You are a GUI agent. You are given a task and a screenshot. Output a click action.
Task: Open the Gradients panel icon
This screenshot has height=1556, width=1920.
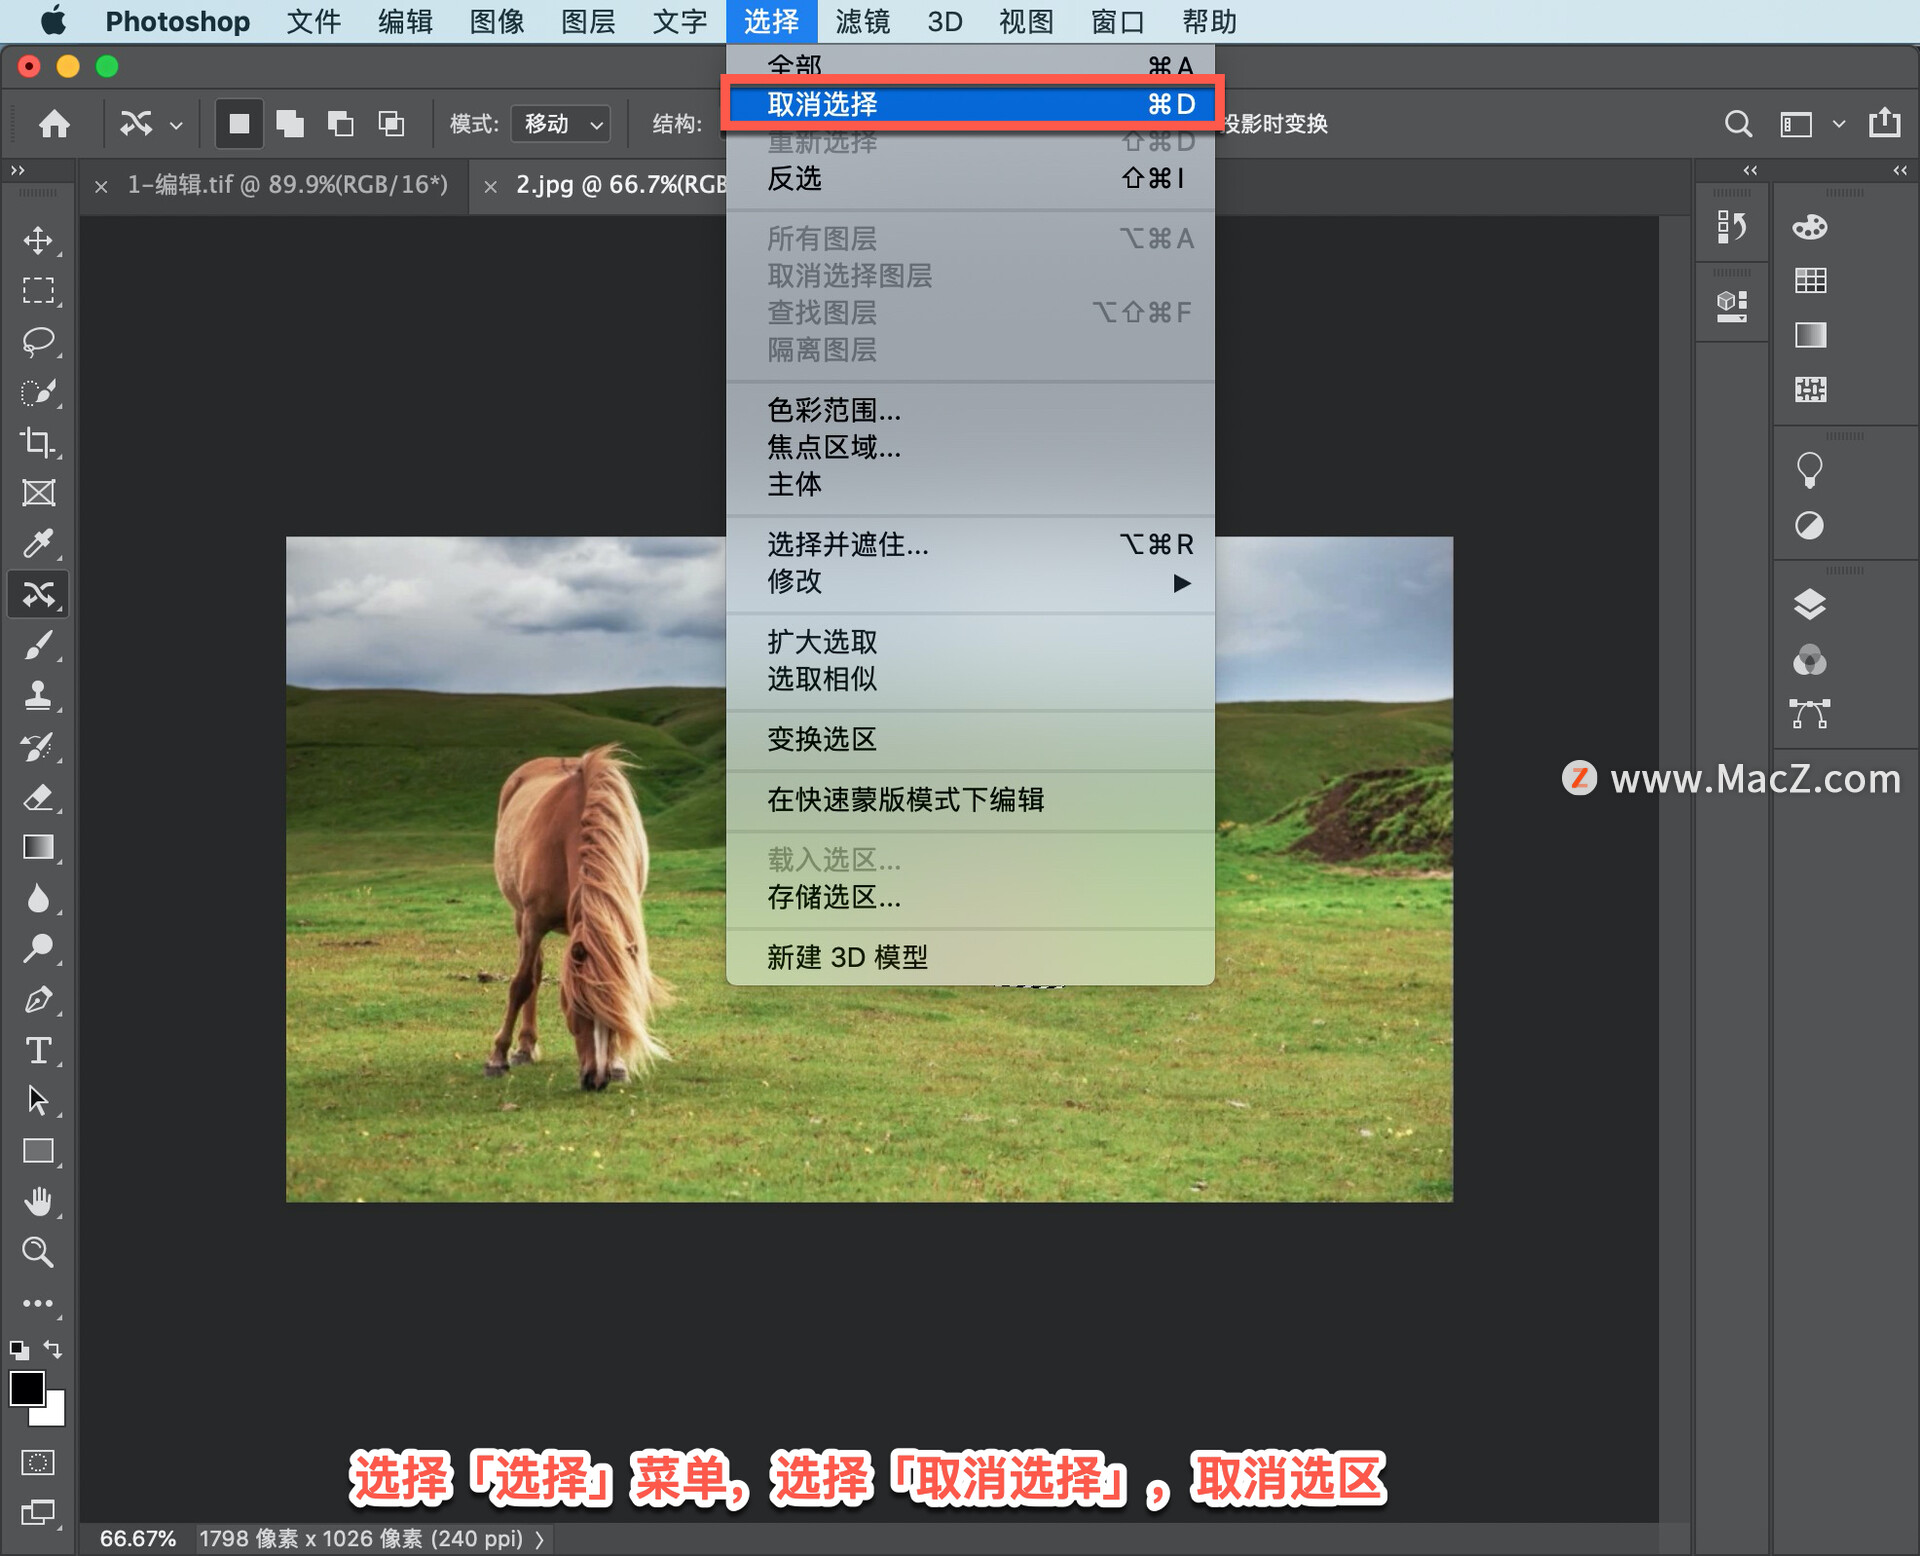coord(1810,335)
